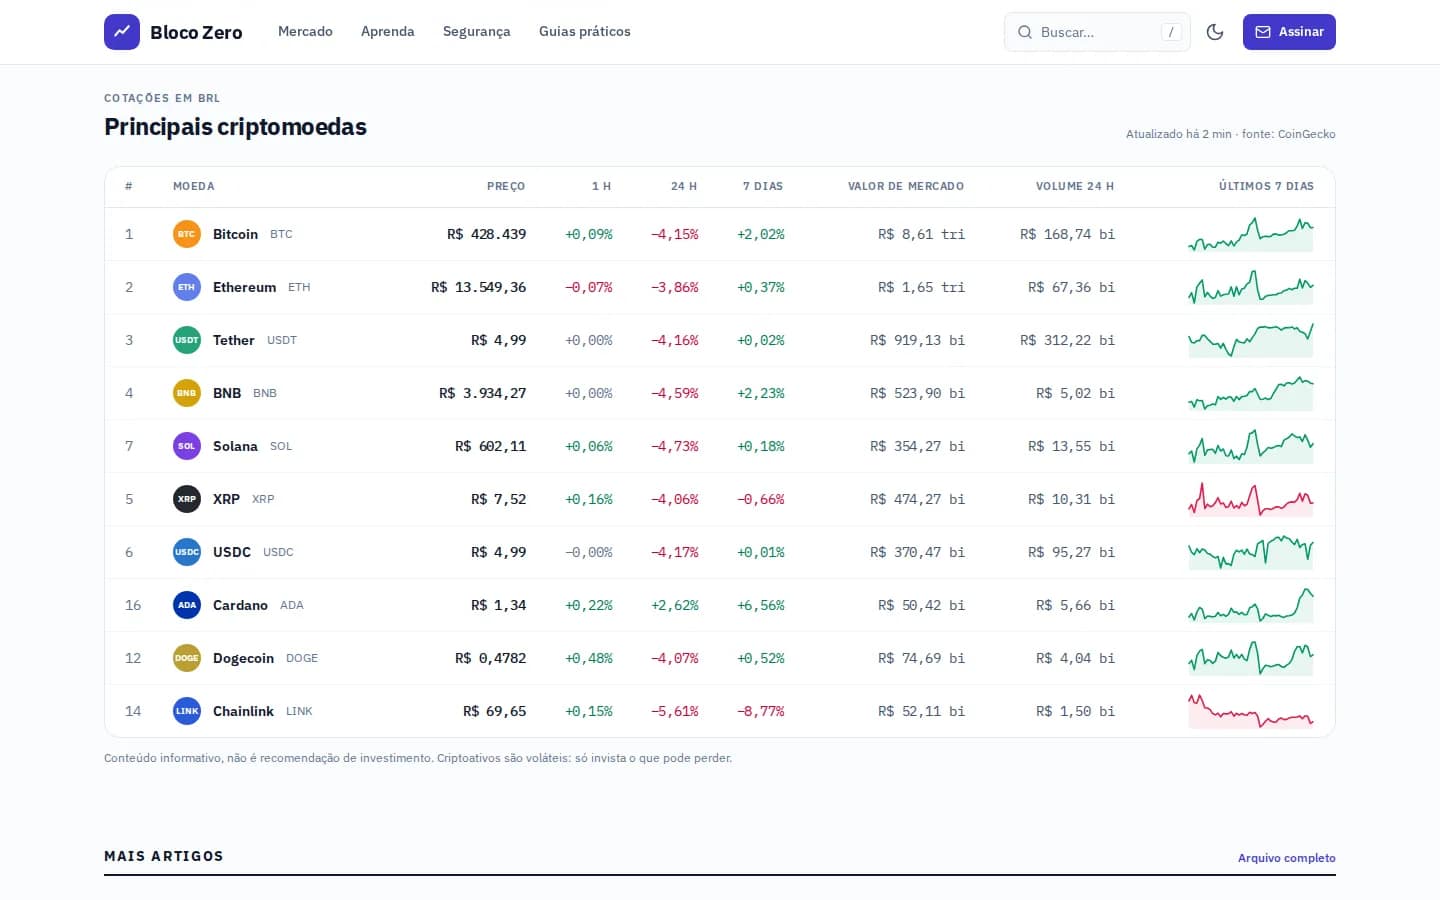Open the Segurança nav link
Screen dimensions: 1440x900
tap(477, 32)
